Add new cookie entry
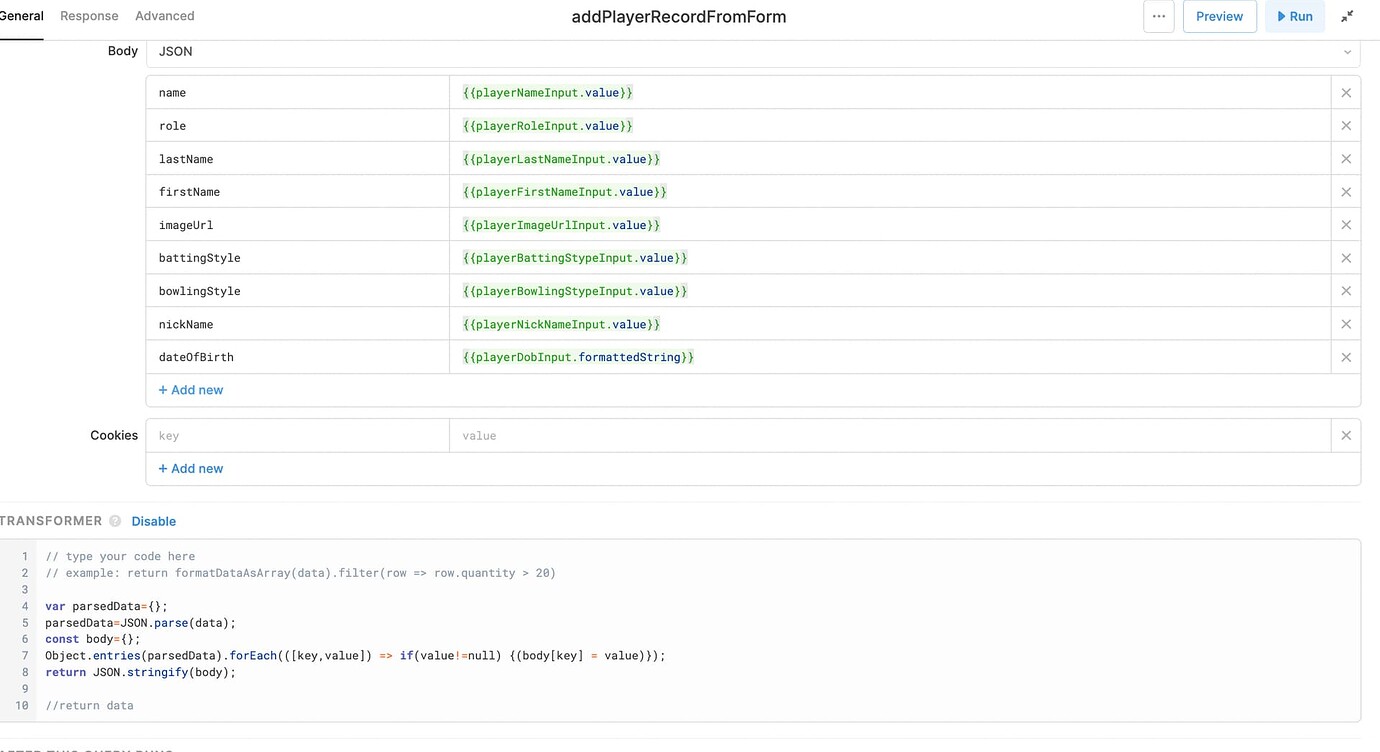This screenshot has width=1380, height=752. 191,468
